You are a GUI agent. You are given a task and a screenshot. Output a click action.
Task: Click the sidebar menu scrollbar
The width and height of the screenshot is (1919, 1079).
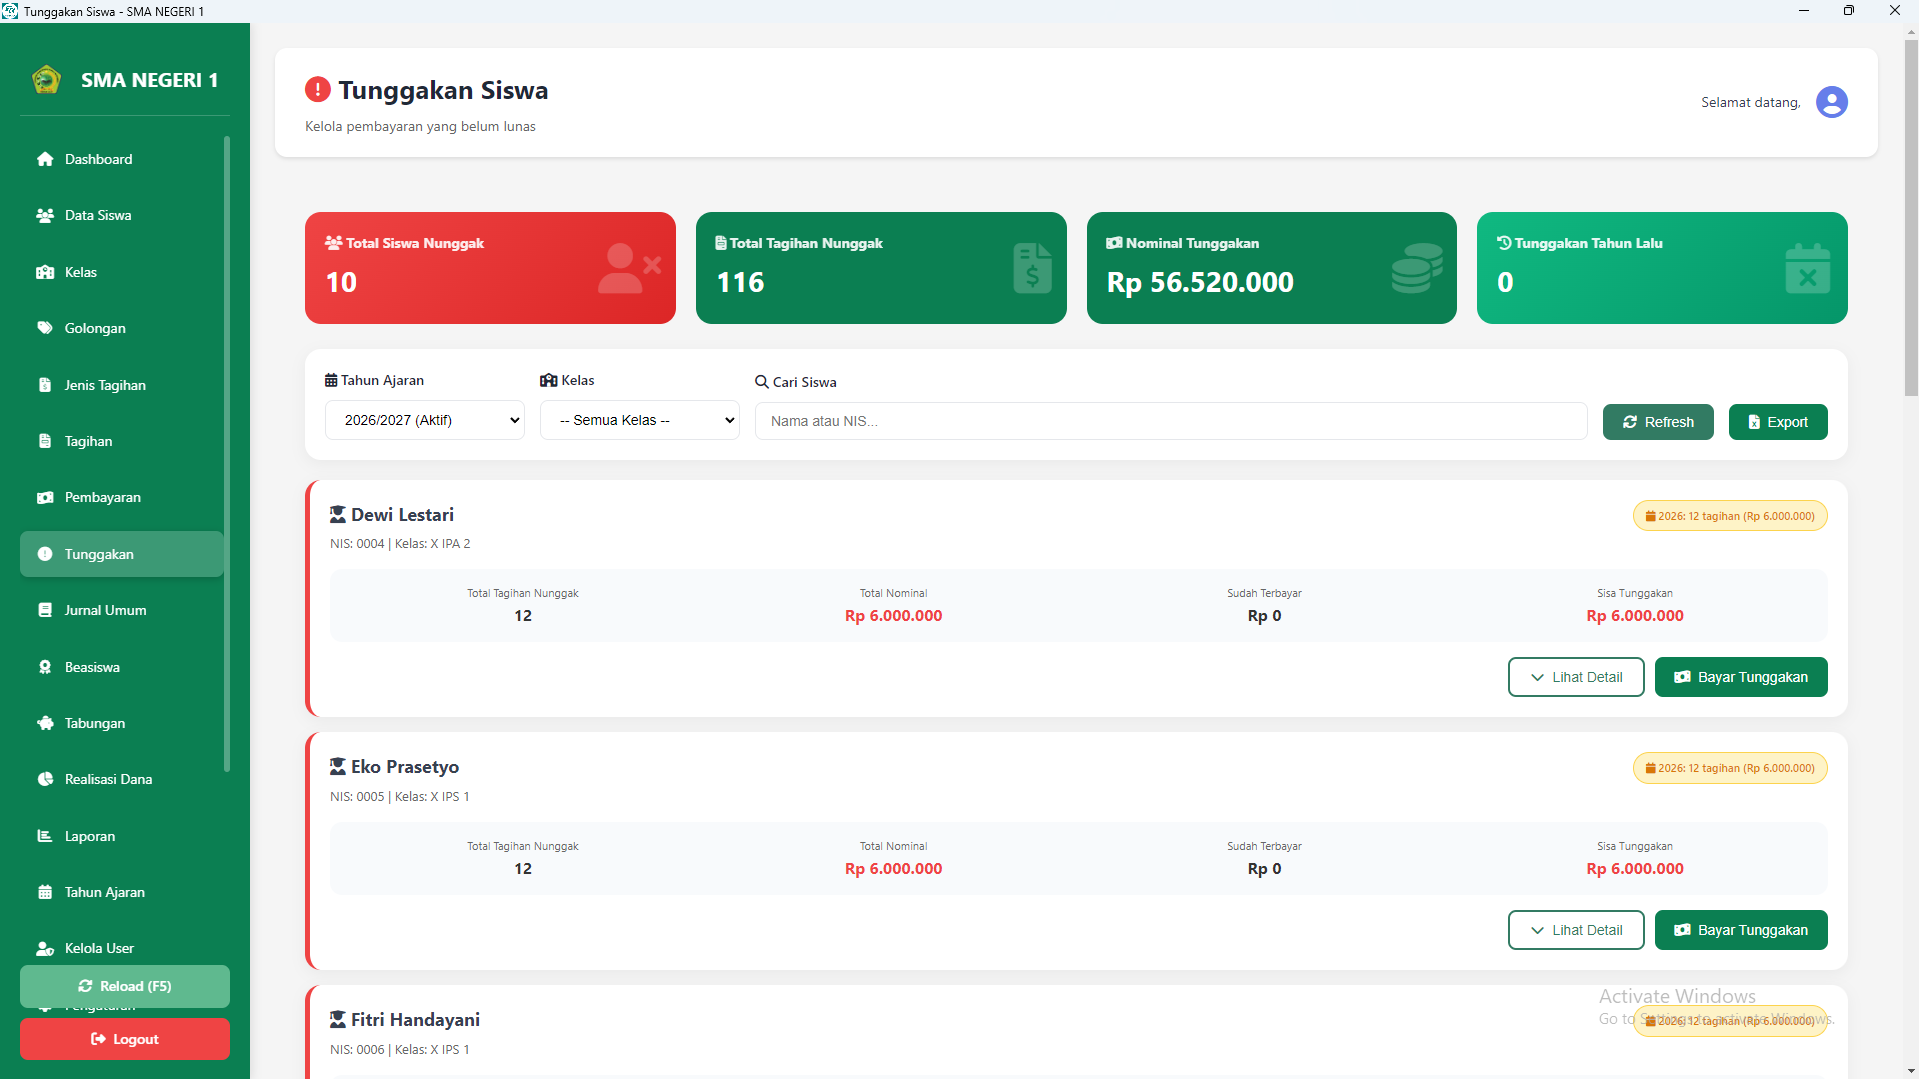[227, 453]
